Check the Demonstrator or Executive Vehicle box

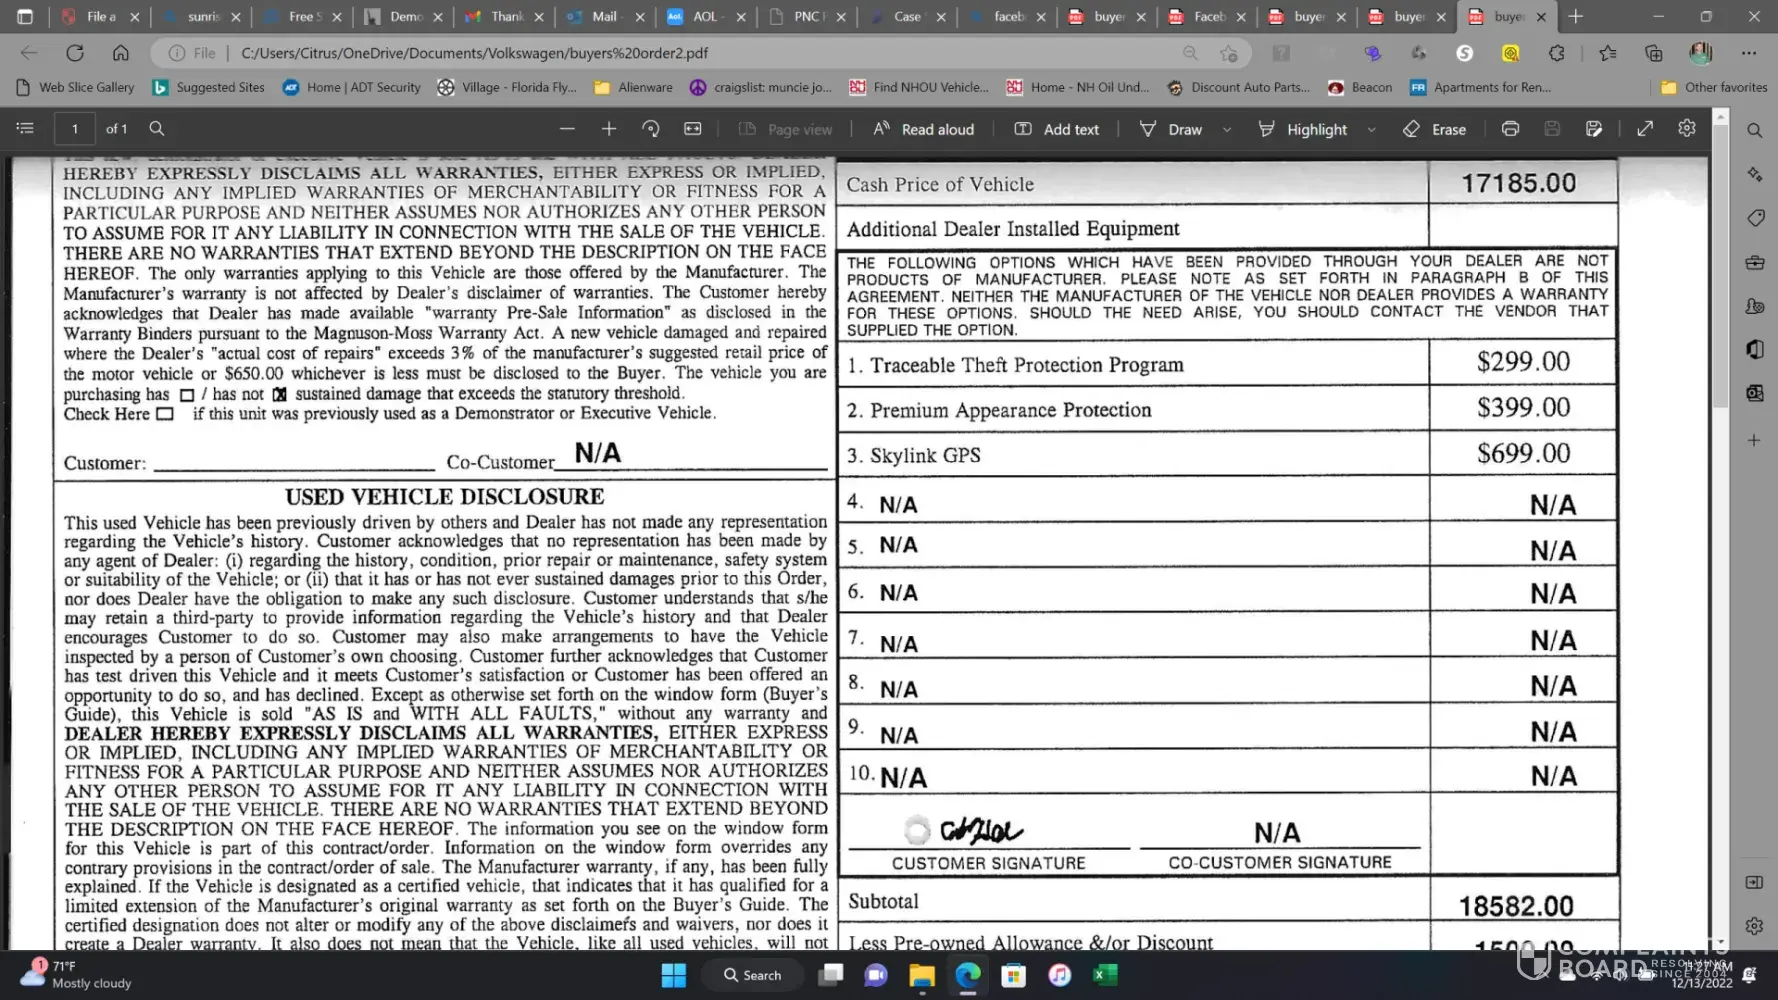(x=166, y=414)
